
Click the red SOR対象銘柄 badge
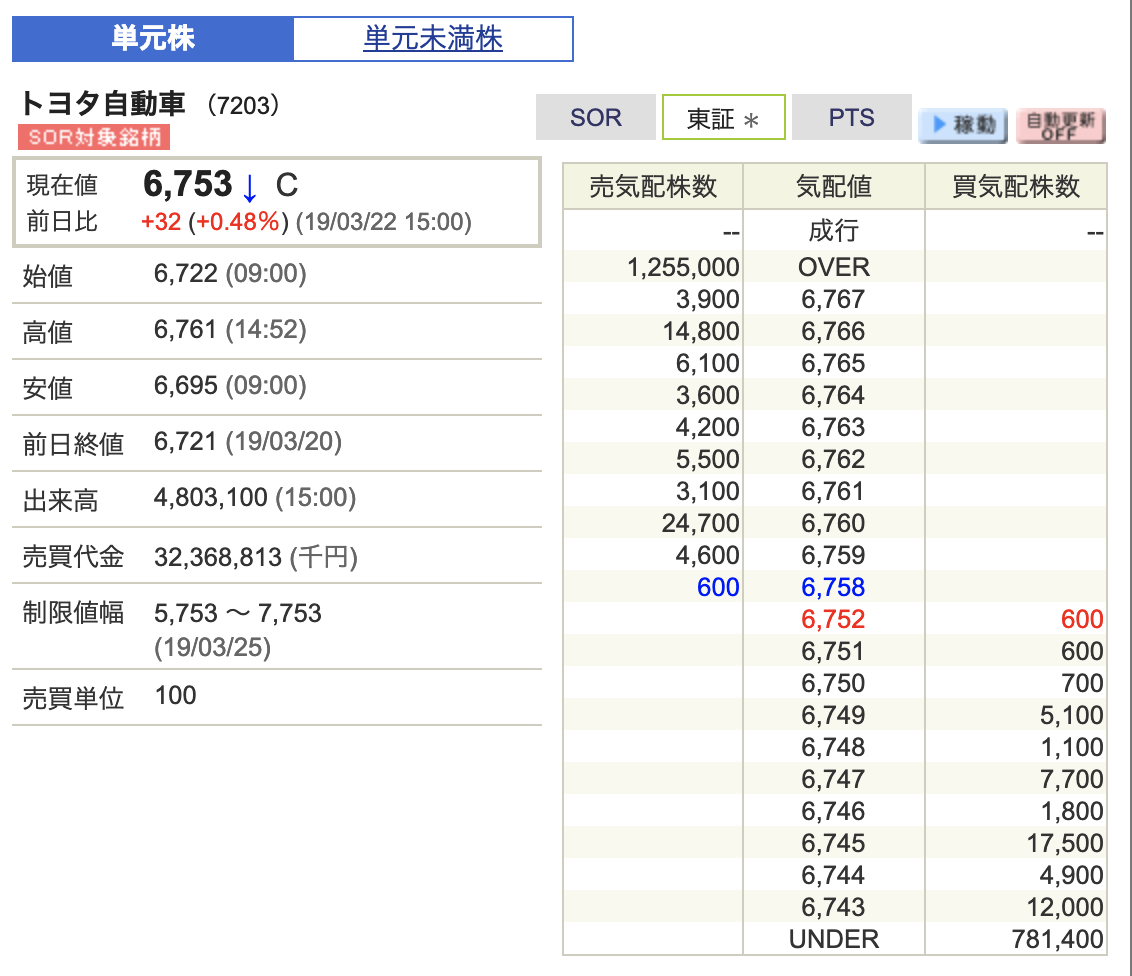click(x=95, y=136)
